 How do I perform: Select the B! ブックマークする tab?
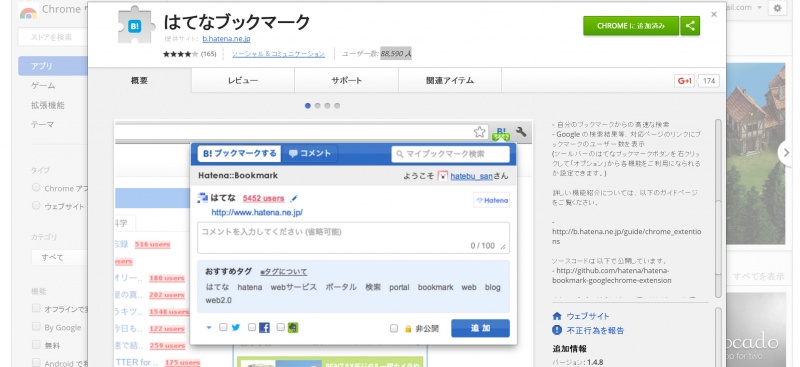239,153
